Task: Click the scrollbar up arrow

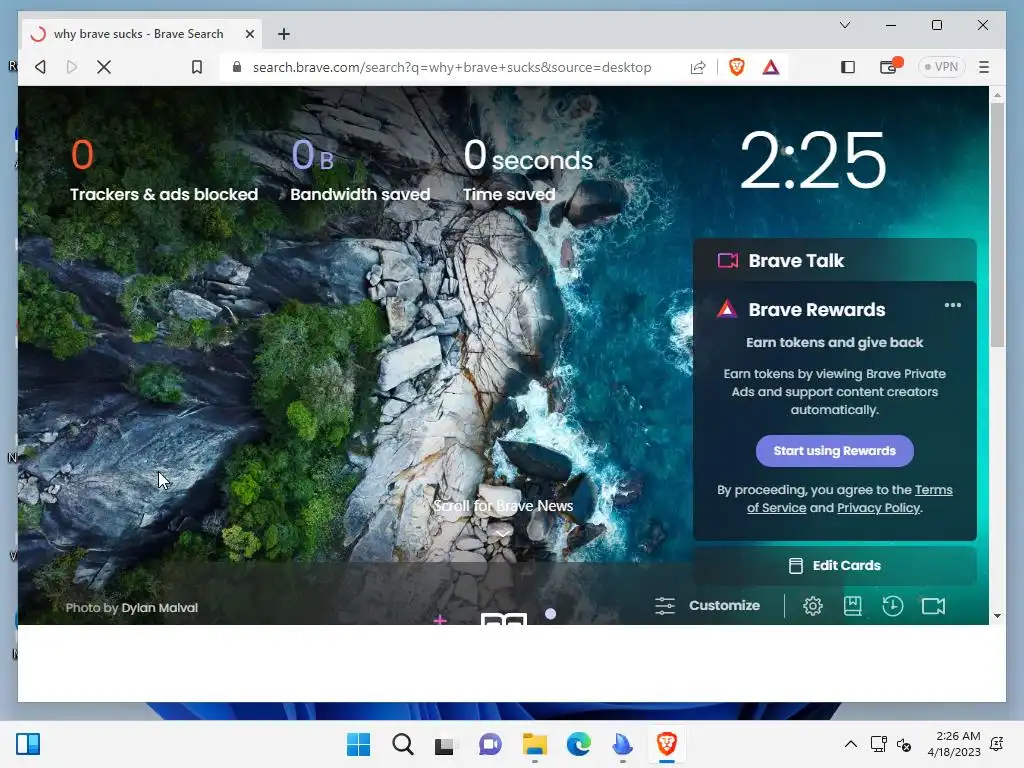Action: tap(997, 95)
